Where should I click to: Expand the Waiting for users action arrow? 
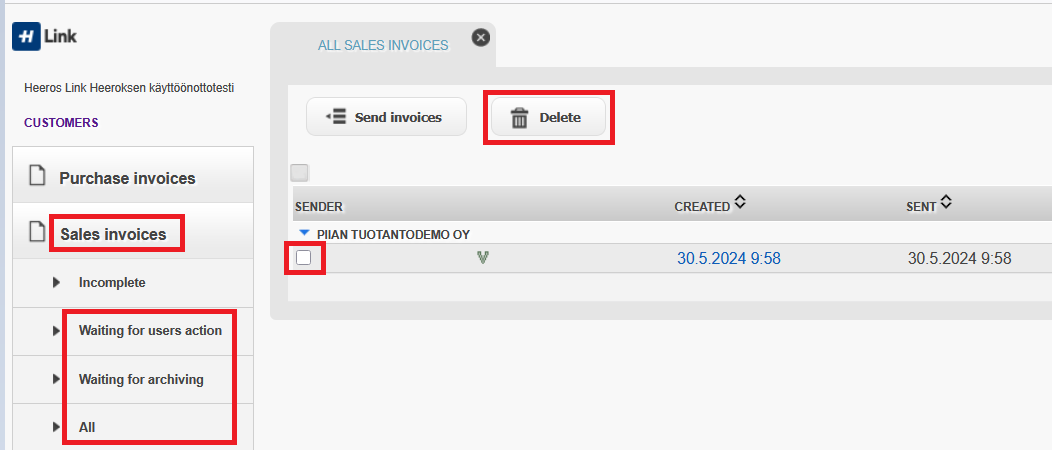pos(57,330)
